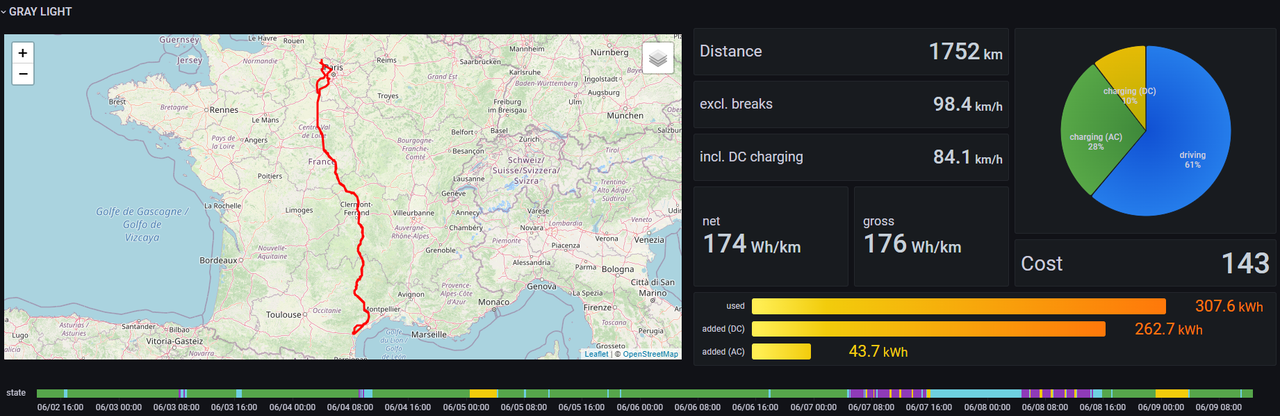Click the light blue state segment near 06/08 00:00
The width and height of the screenshot is (1280, 416).
pyautogui.click(x=974, y=394)
